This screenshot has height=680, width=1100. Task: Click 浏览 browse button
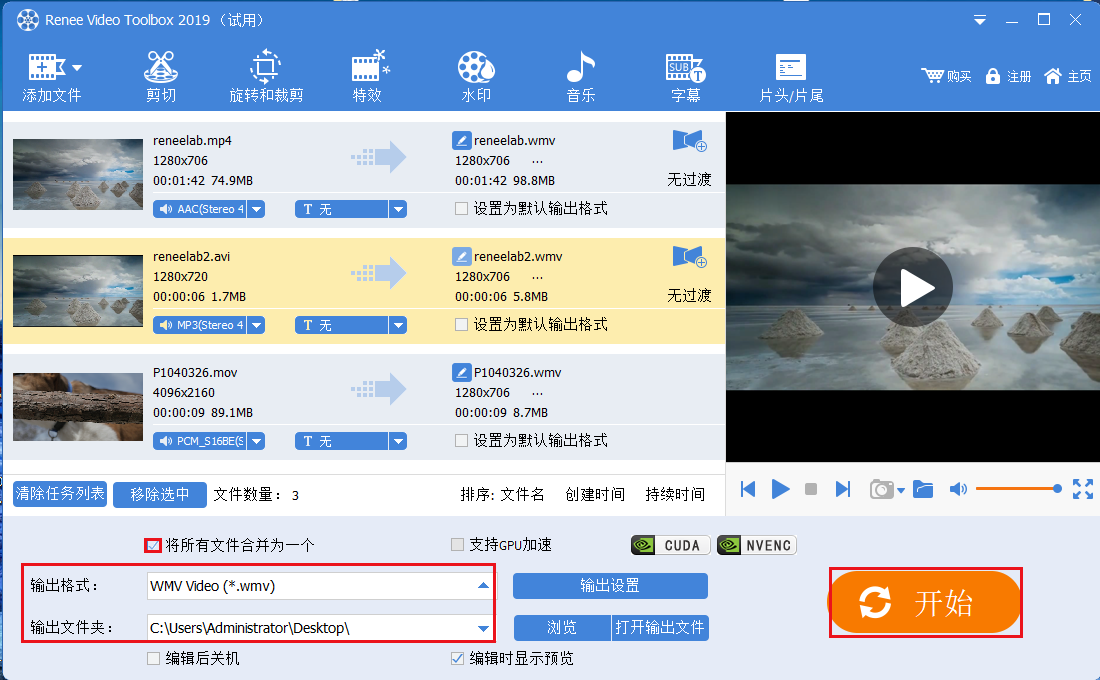coord(562,628)
